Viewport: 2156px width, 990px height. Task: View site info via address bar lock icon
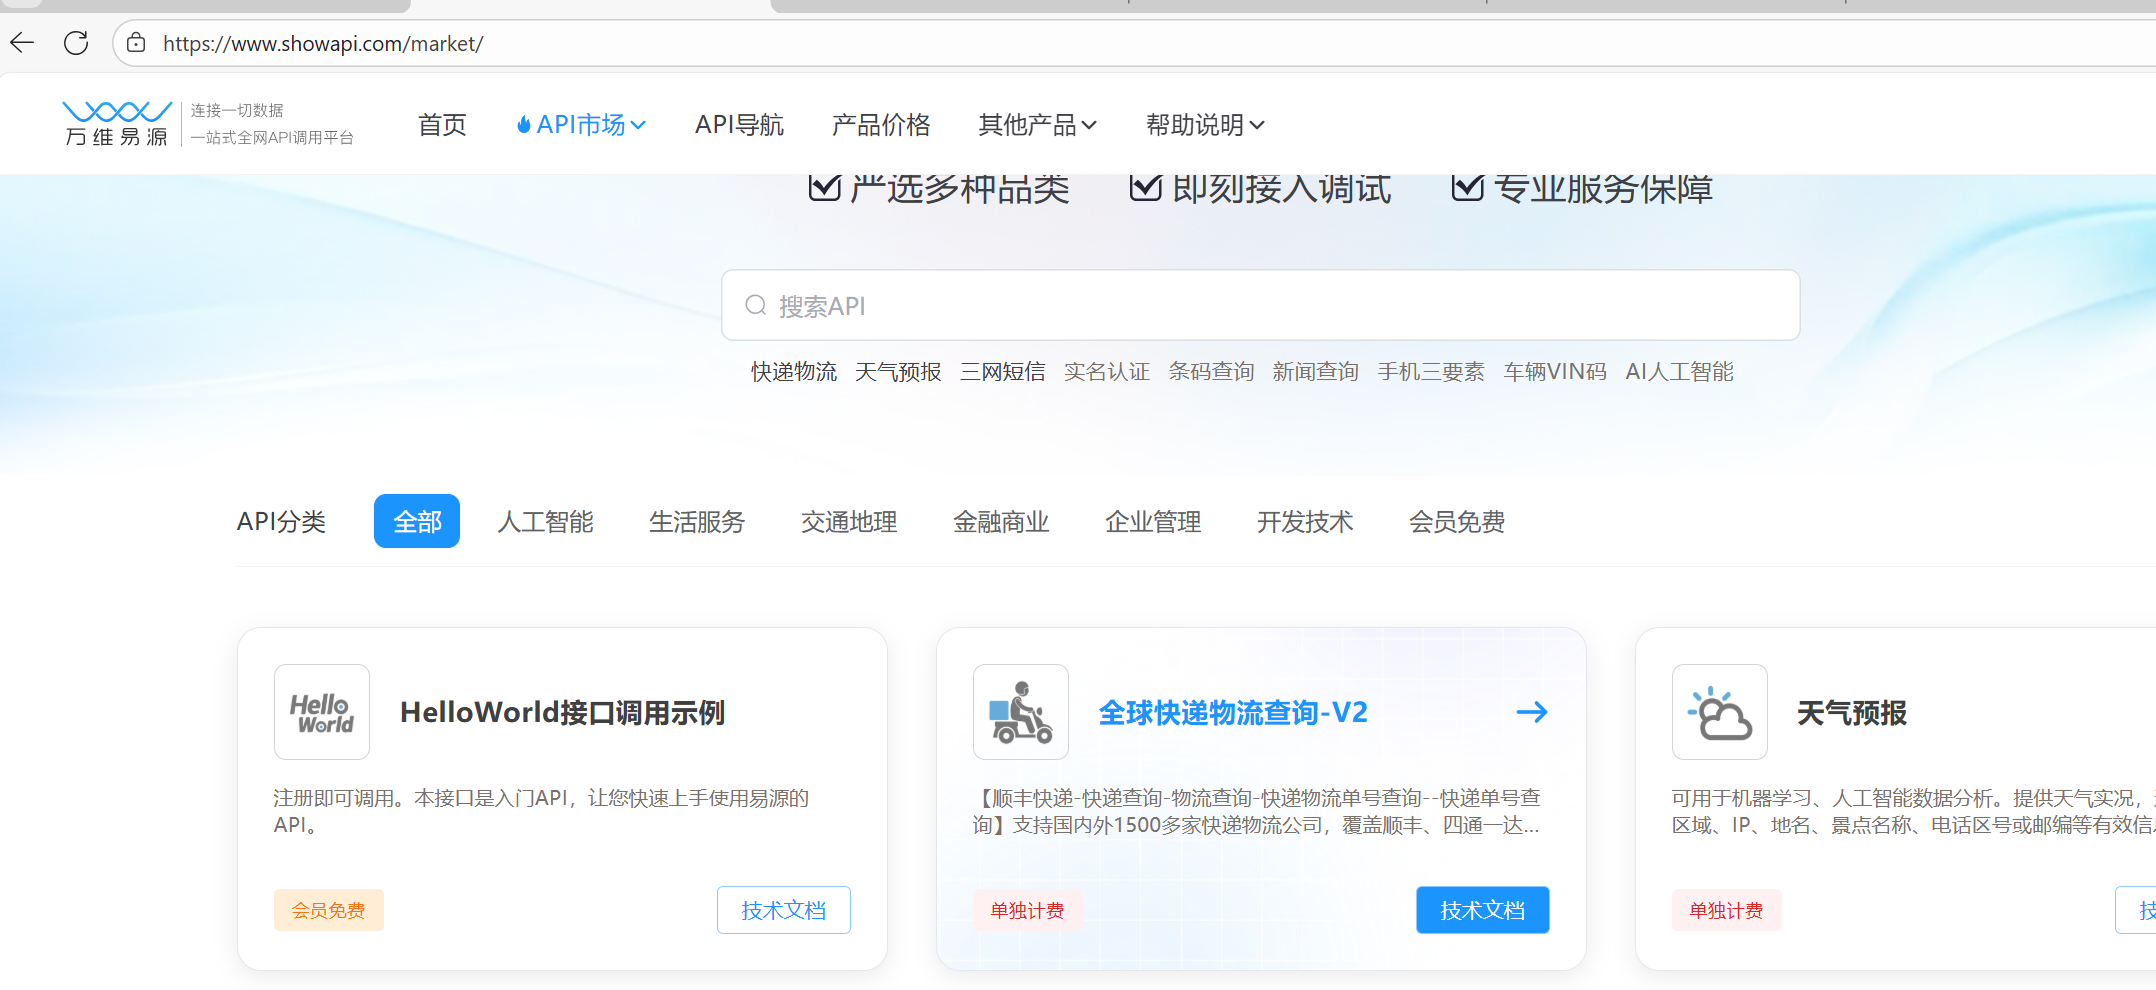tap(136, 43)
